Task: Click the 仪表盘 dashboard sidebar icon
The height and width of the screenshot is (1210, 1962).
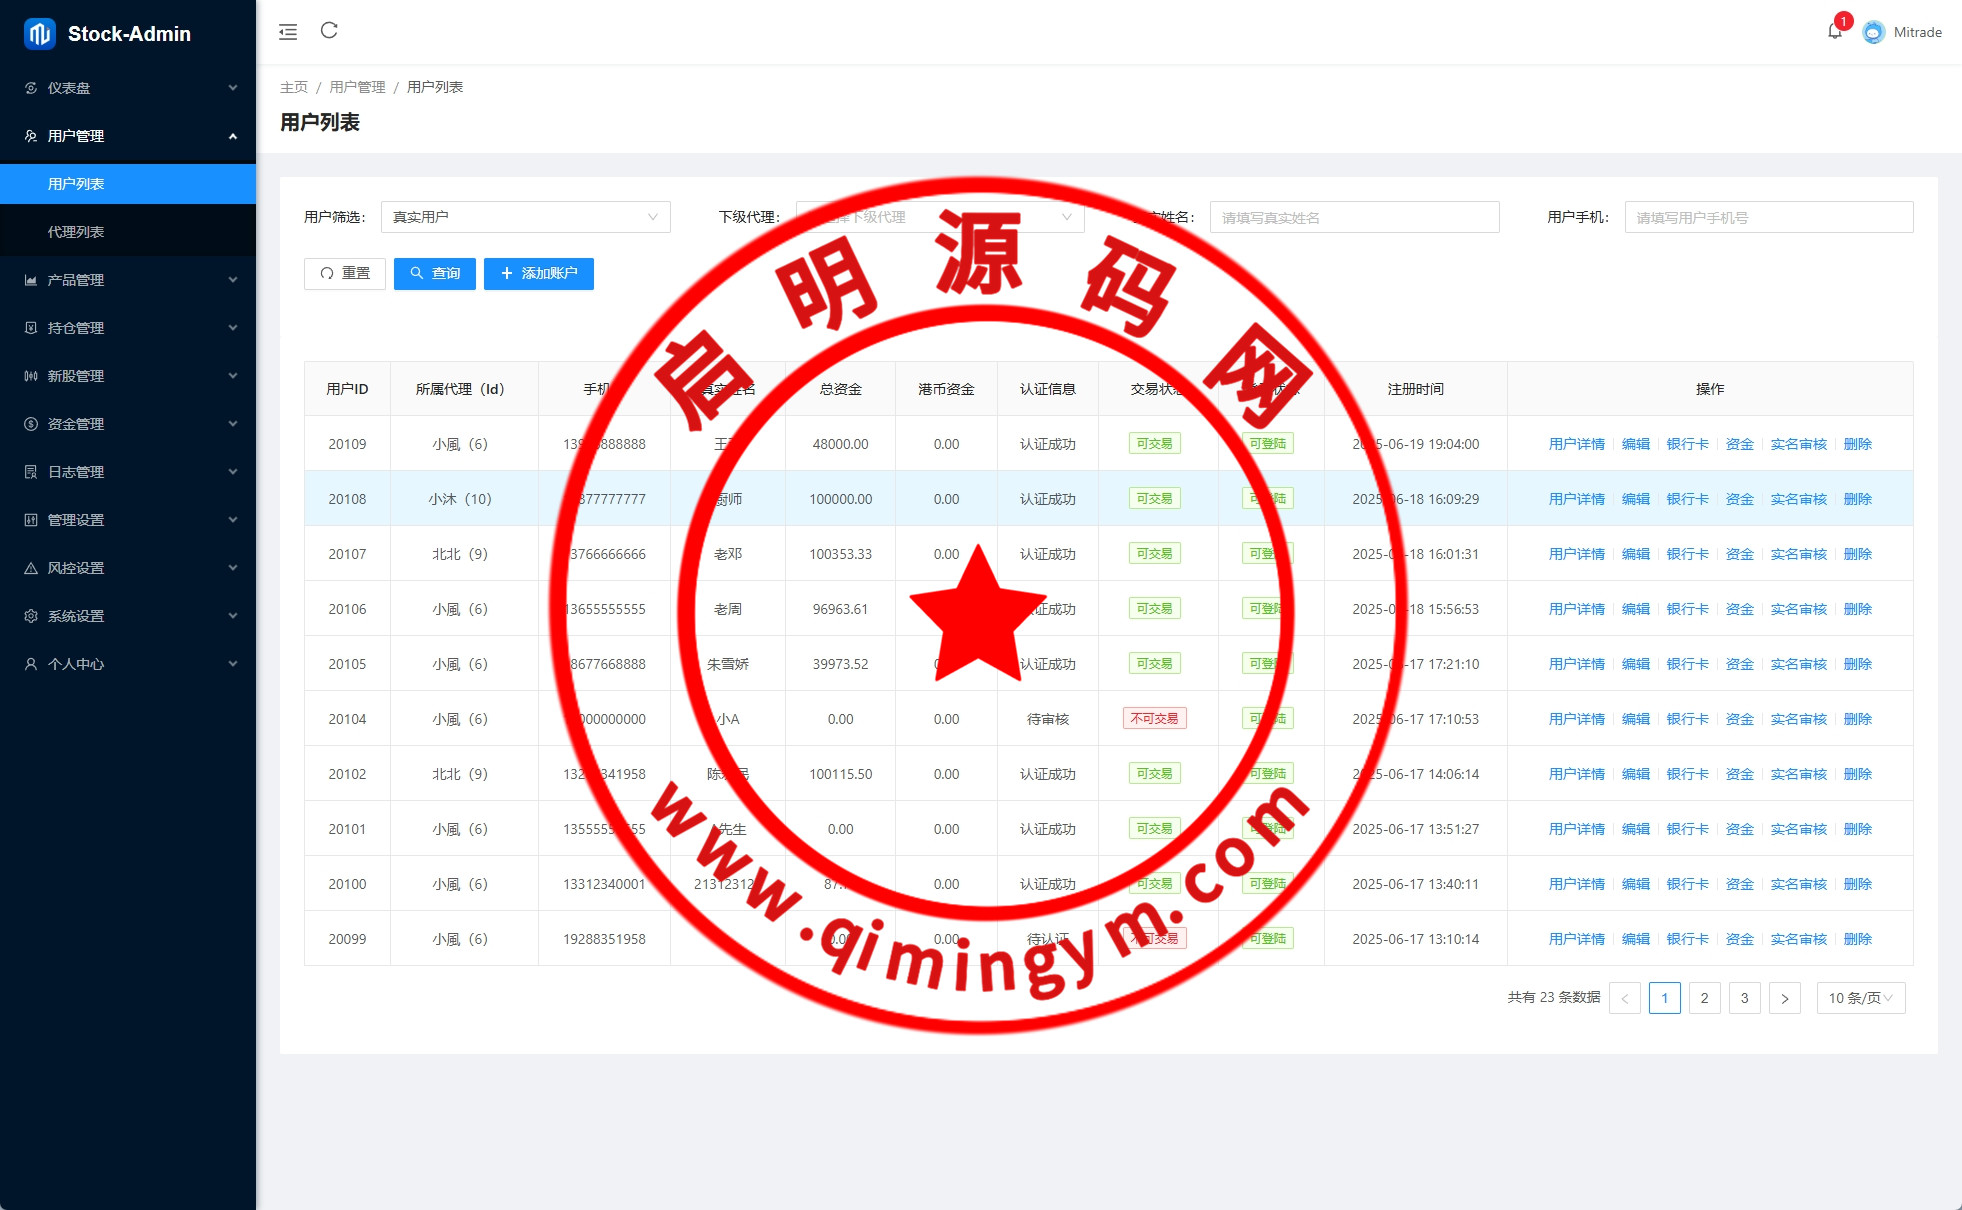Action: tap(31, 88)
